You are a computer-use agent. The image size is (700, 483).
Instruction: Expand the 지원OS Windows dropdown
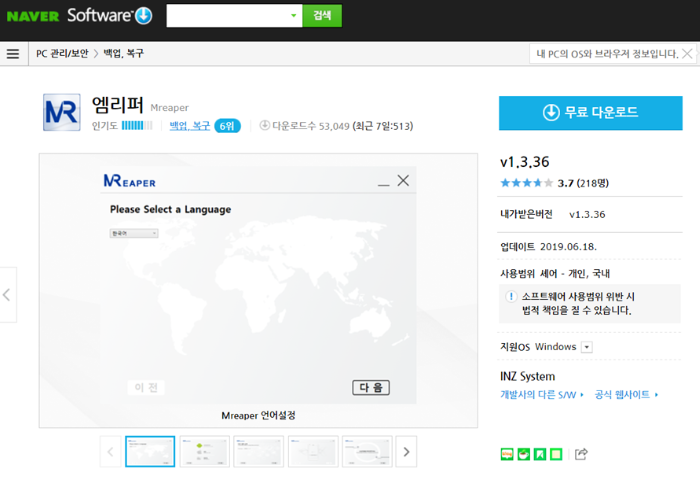587,347
